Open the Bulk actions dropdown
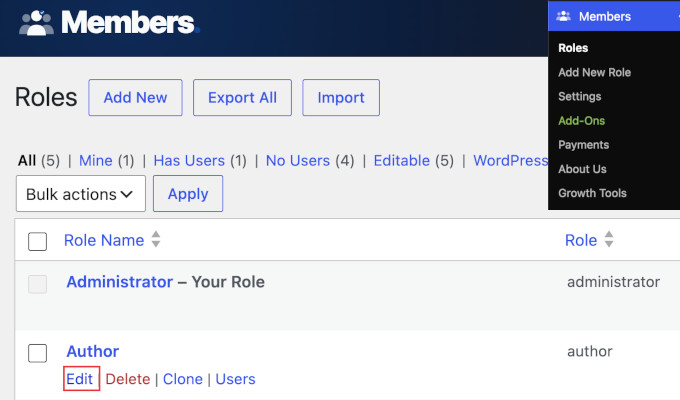The image size is (680, 400). pos(81,193)
